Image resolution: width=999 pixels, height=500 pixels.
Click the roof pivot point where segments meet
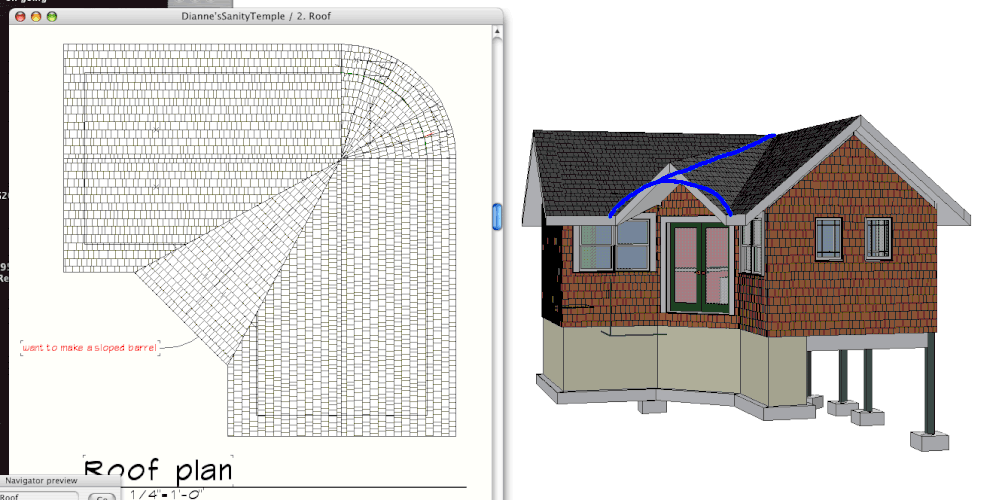(344, 158)
